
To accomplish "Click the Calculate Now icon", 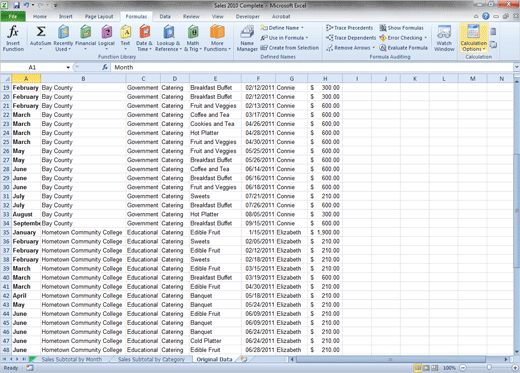I will 493,32.
